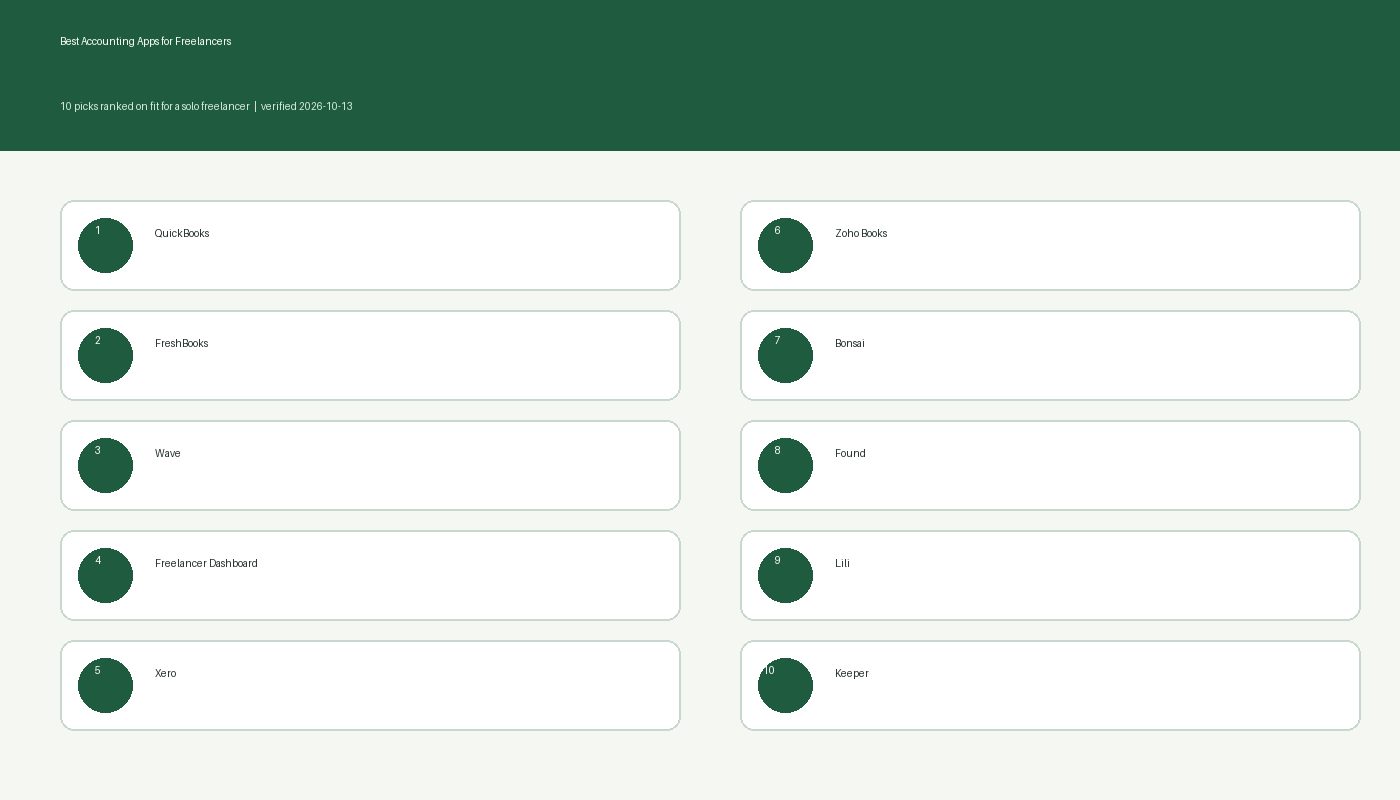
Task: Select the rank 7 badge beside Bonsai
Action: pyautogui.click(x=785, y=355)
